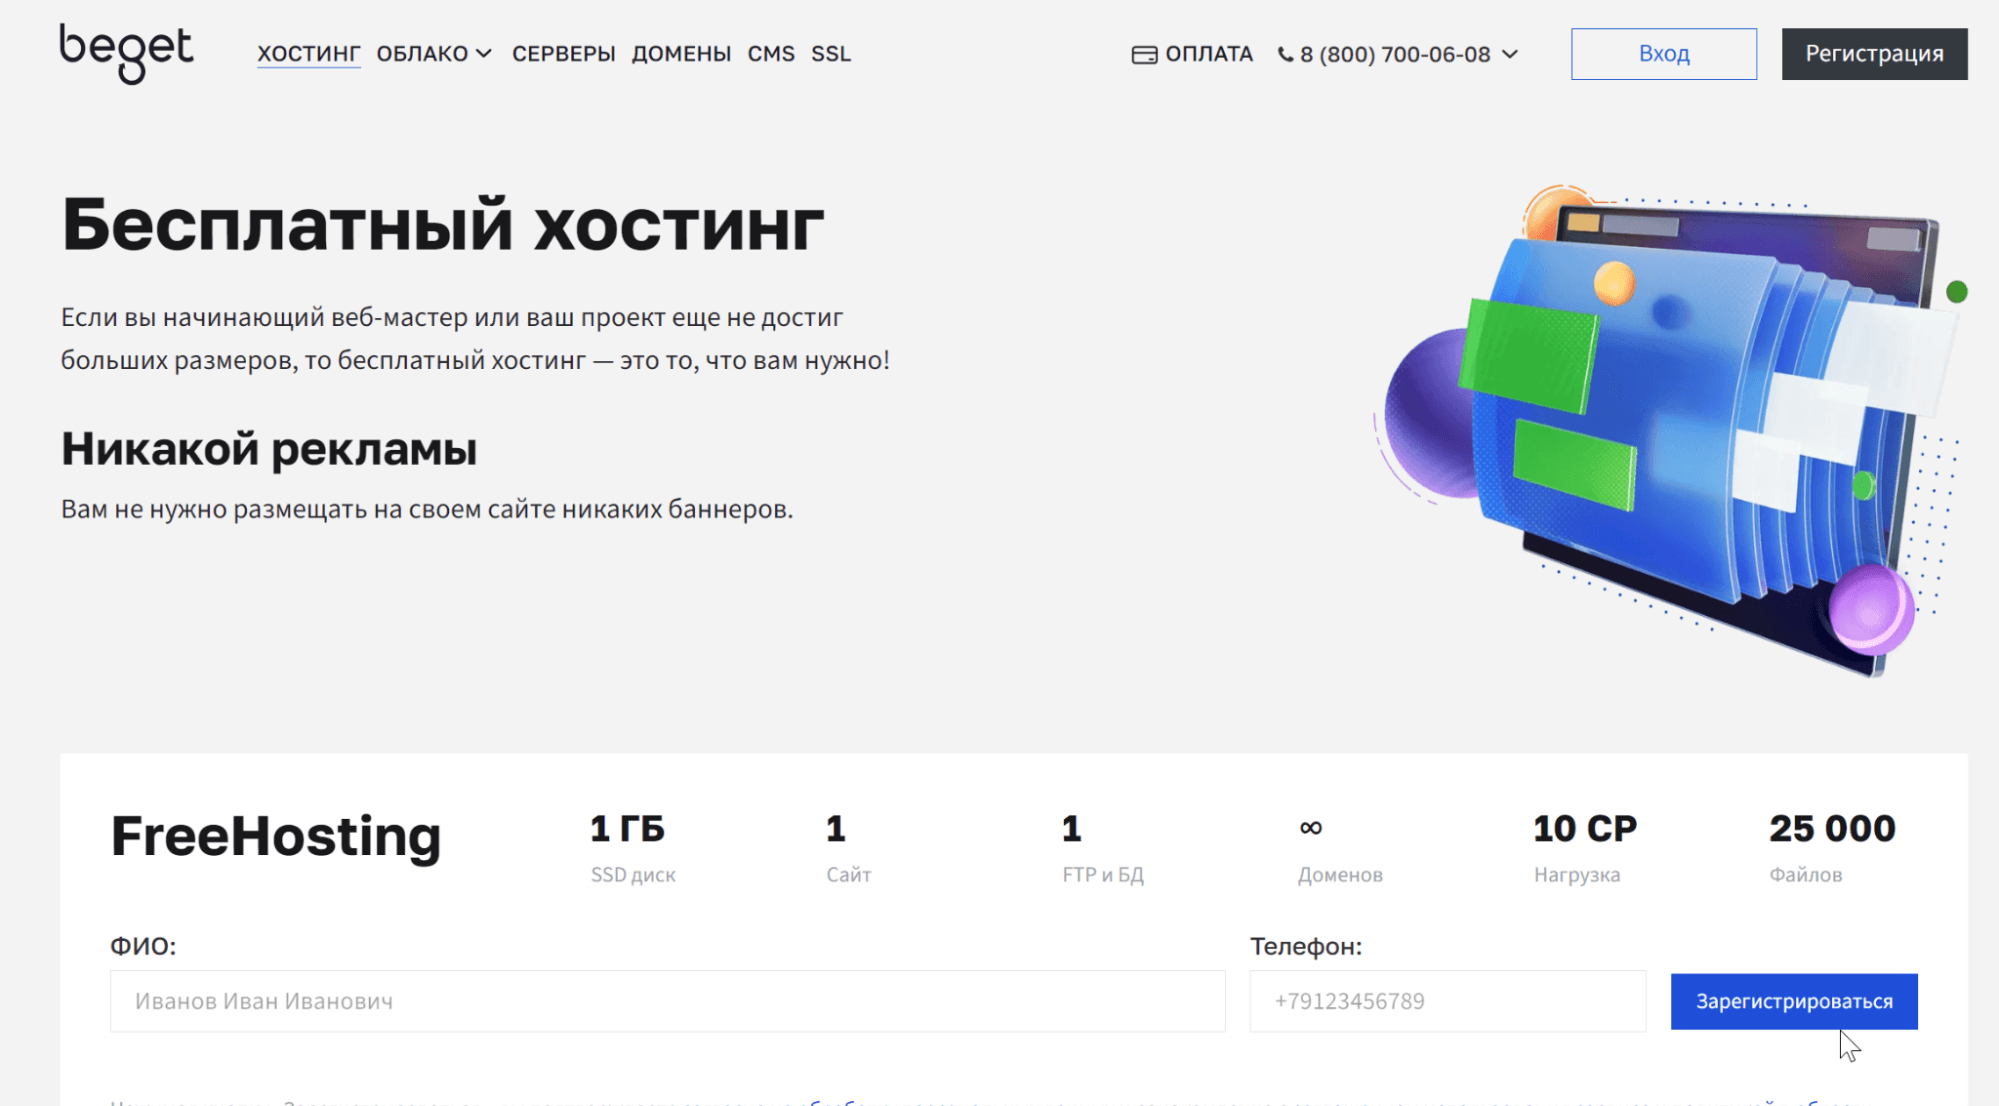Click the "Нагрузка" label
Viewport: 1999px width, 1106px height.
pos(1577,875)
